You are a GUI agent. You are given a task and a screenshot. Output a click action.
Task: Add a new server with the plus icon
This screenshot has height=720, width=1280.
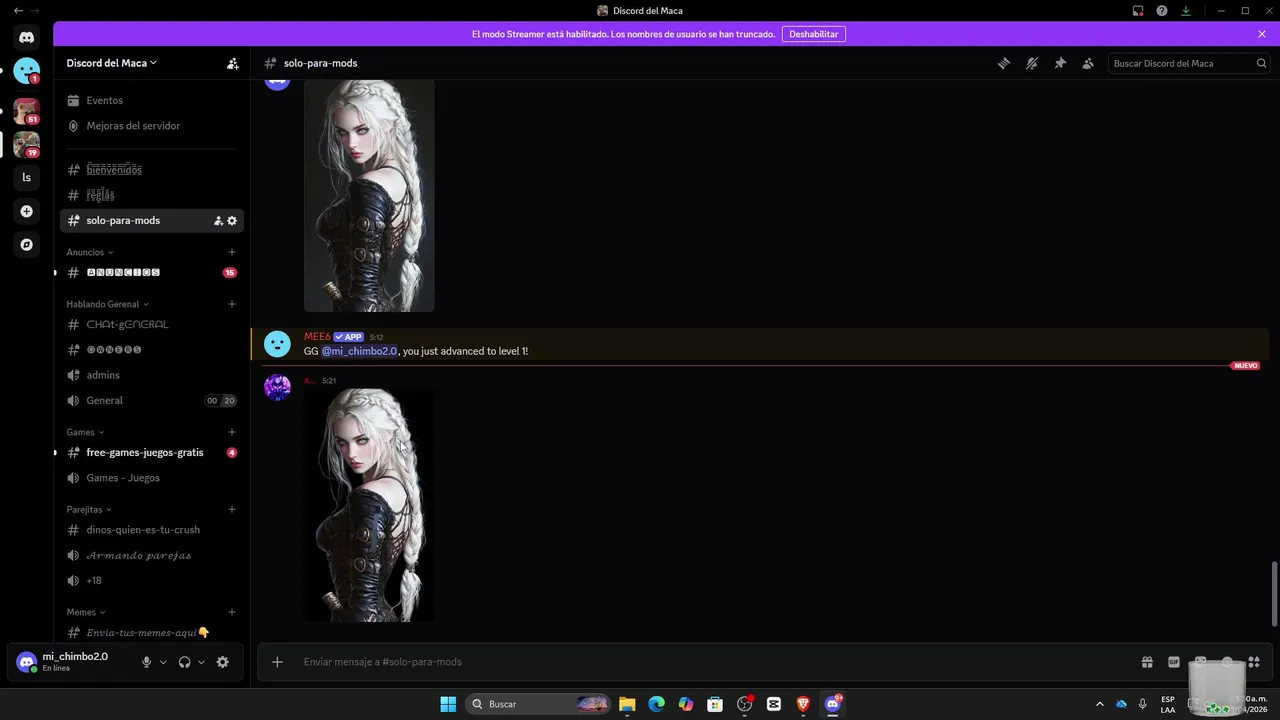[27, 211]
